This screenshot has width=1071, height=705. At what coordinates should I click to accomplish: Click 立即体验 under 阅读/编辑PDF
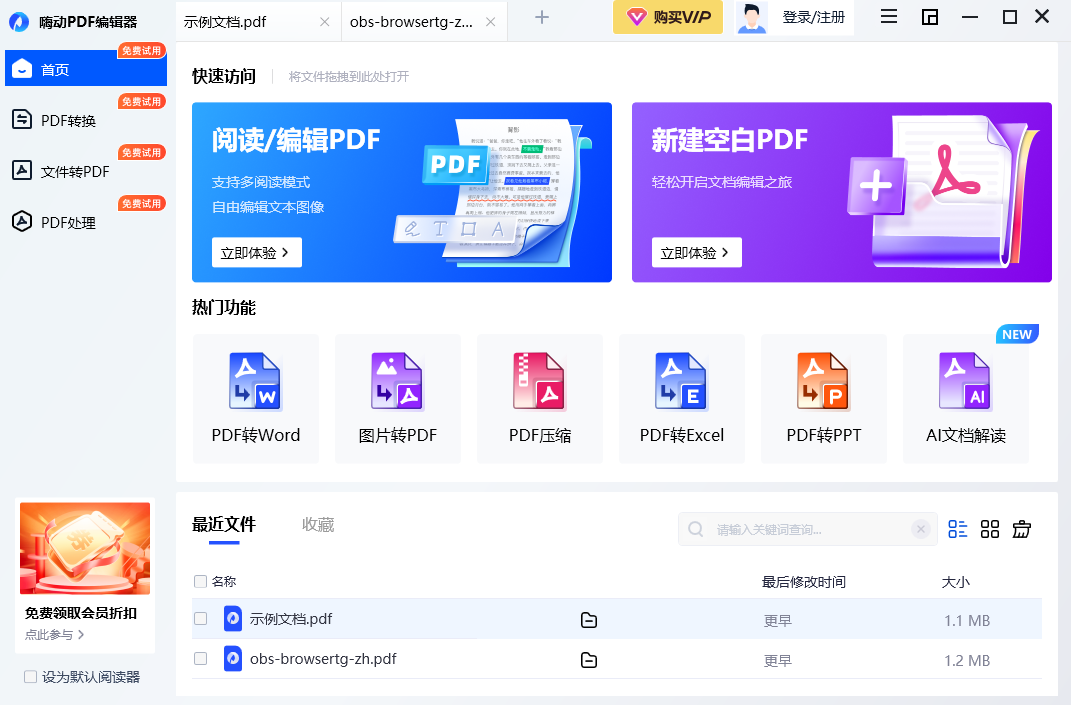click(256, 253)
